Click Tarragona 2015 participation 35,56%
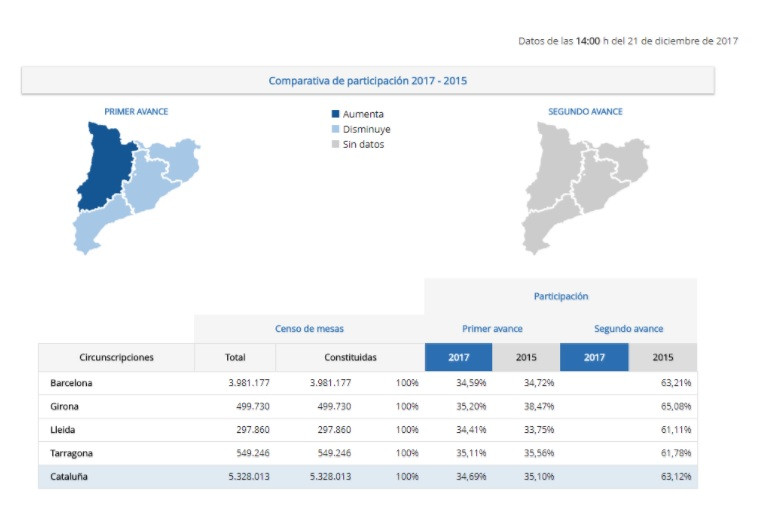The height and width of the screenshot is (508, 773). [x=539, y=453]
